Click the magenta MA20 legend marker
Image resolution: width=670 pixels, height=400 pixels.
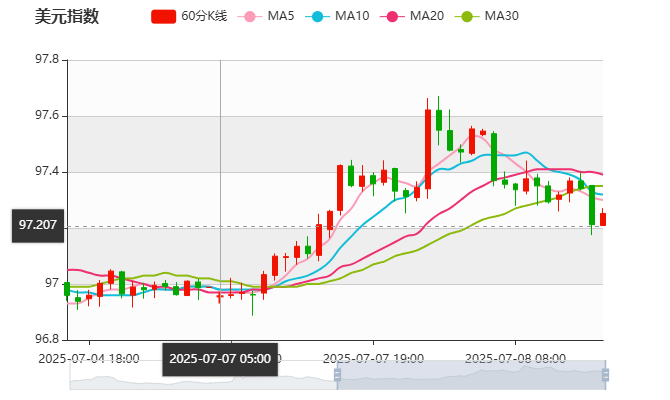393,17
